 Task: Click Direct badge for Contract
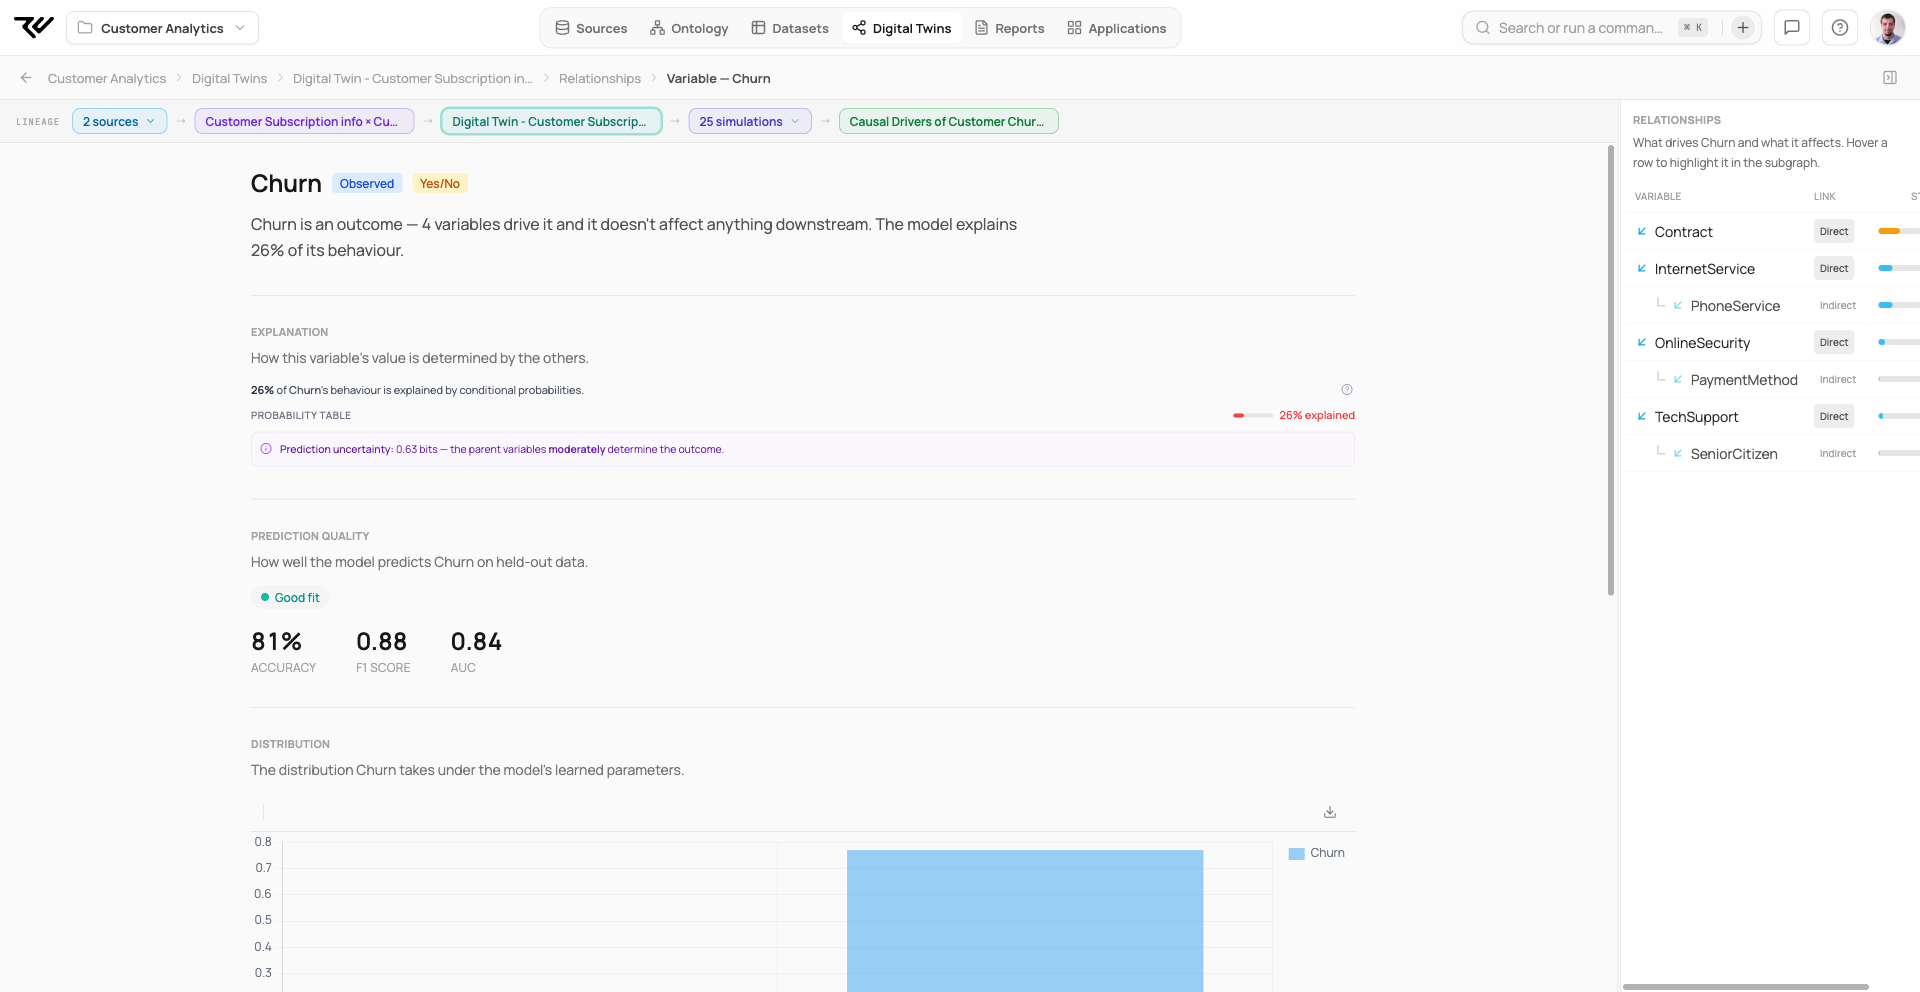(1834, 231)
